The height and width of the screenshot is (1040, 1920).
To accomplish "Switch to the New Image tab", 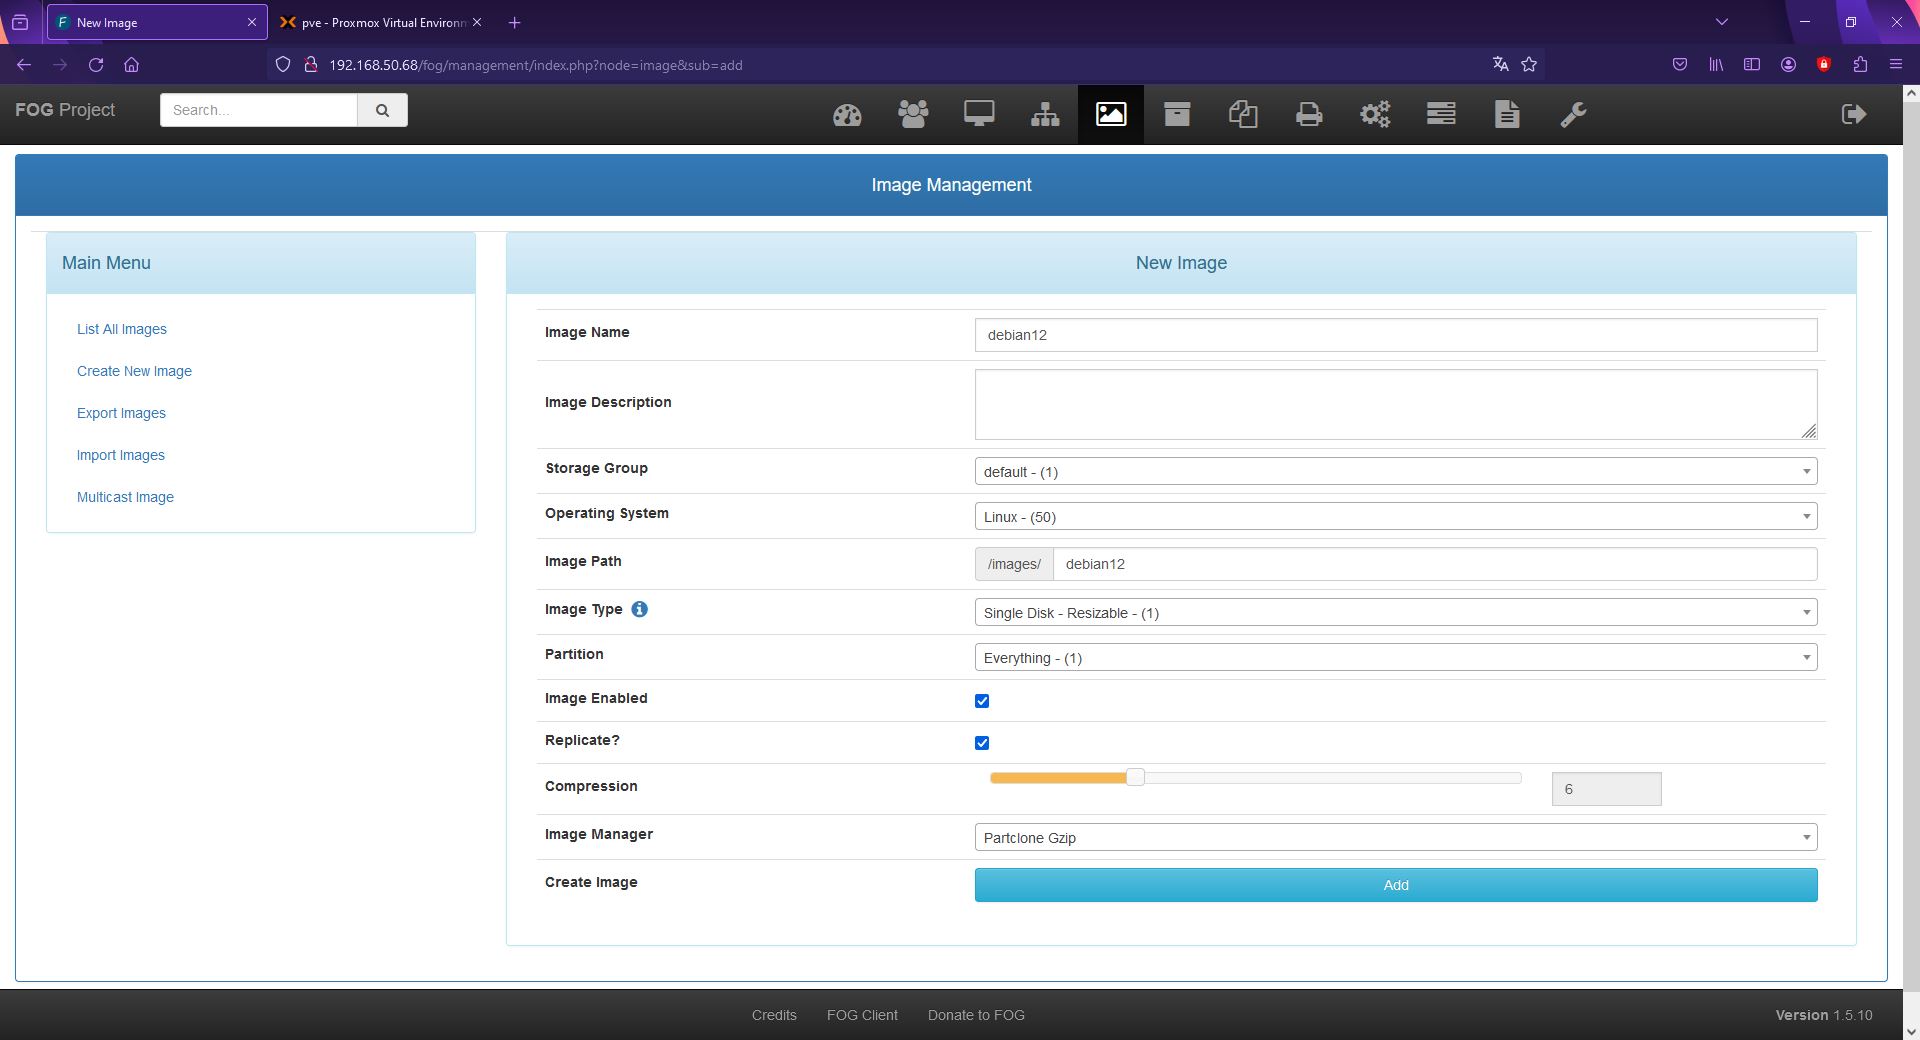I will tap(155, 22).
